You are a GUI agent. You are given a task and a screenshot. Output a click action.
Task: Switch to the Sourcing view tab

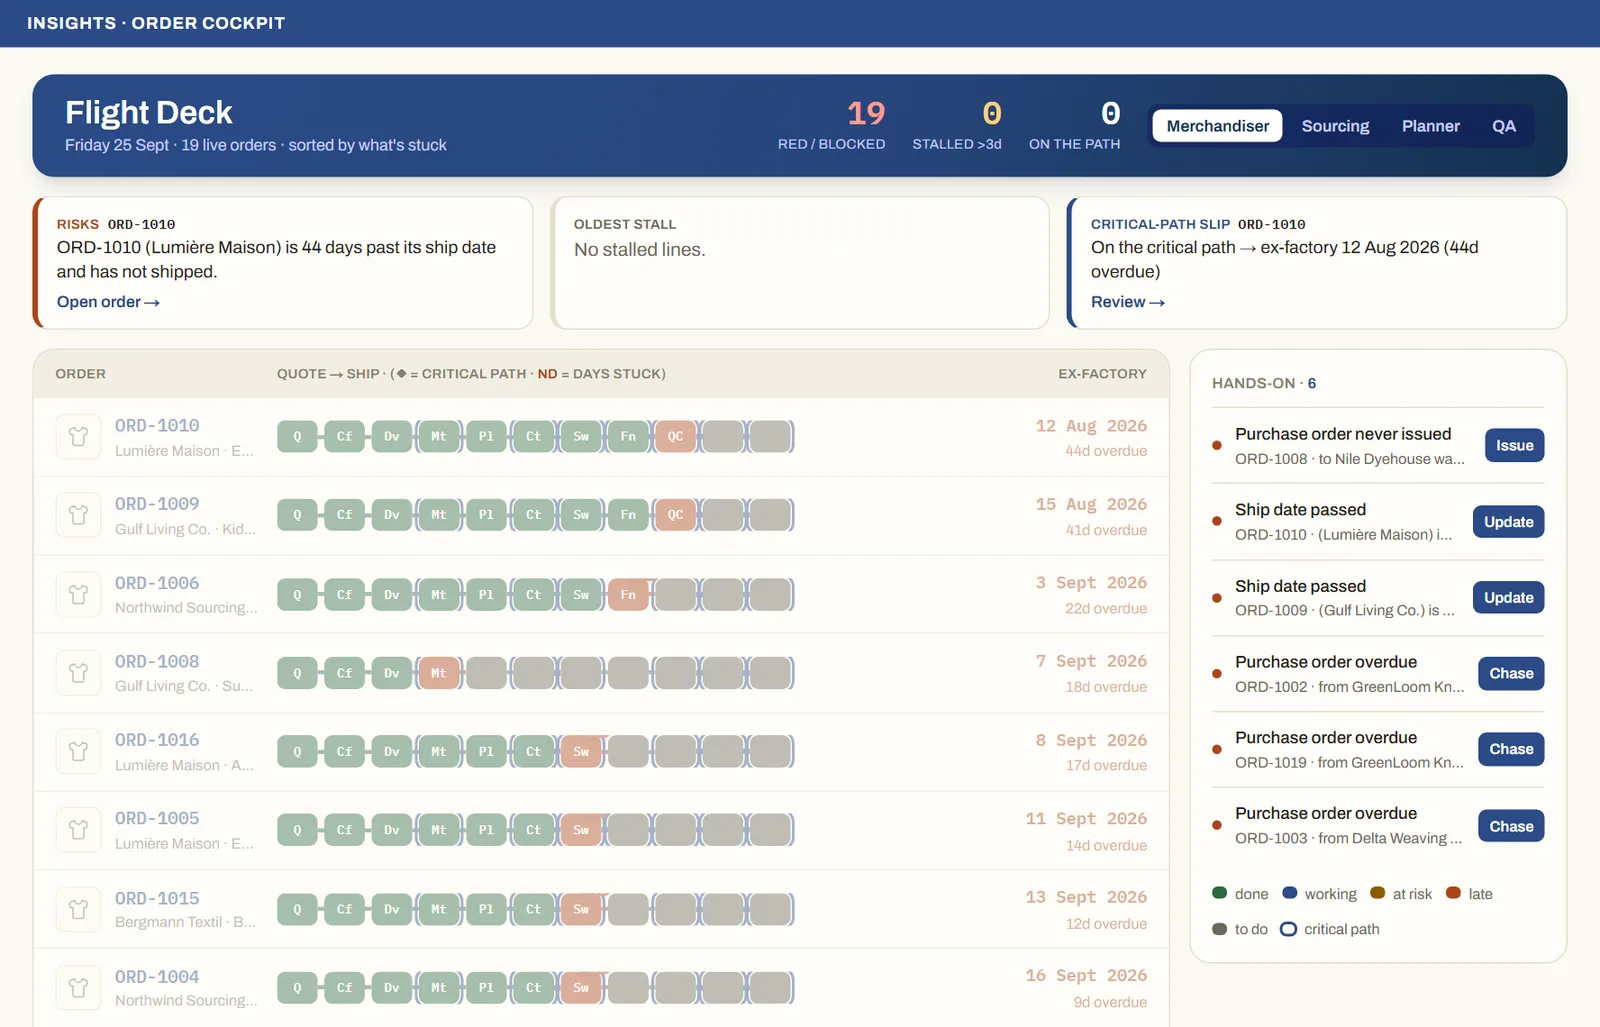tap(1335, 126)
